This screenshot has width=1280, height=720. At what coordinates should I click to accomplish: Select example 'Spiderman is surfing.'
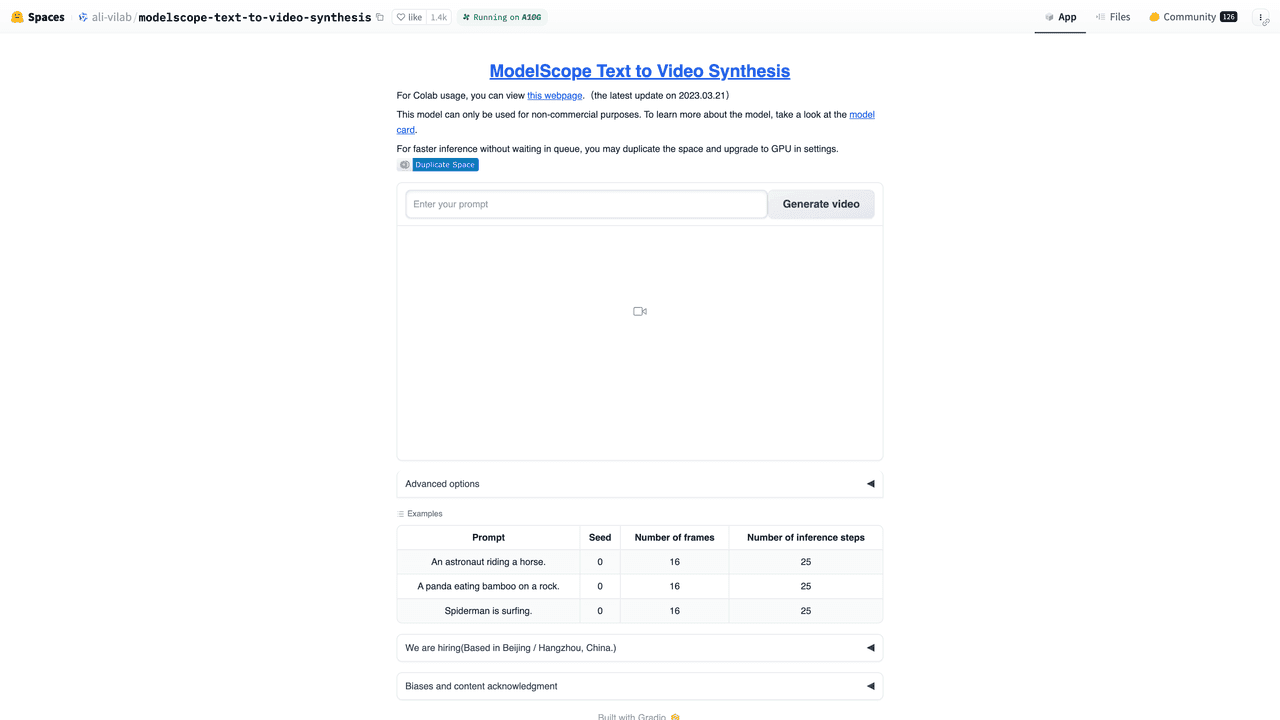click(488, 611)
